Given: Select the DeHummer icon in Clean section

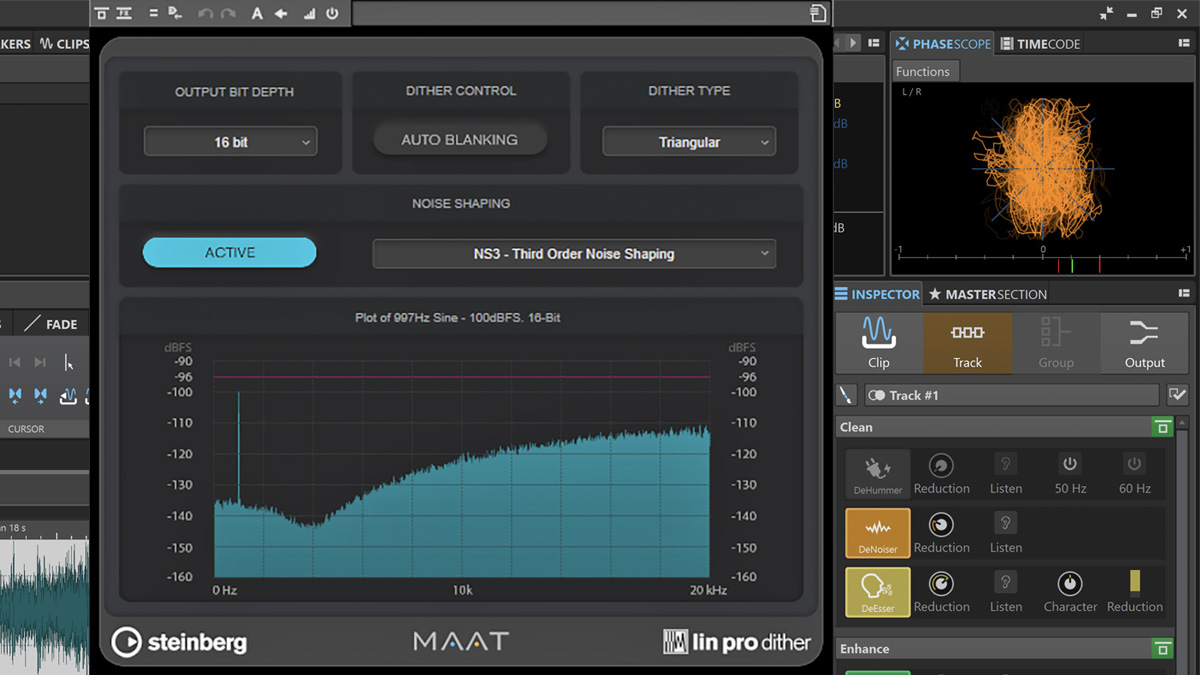Looking at the screenshot, I should [x=877, y=473].
